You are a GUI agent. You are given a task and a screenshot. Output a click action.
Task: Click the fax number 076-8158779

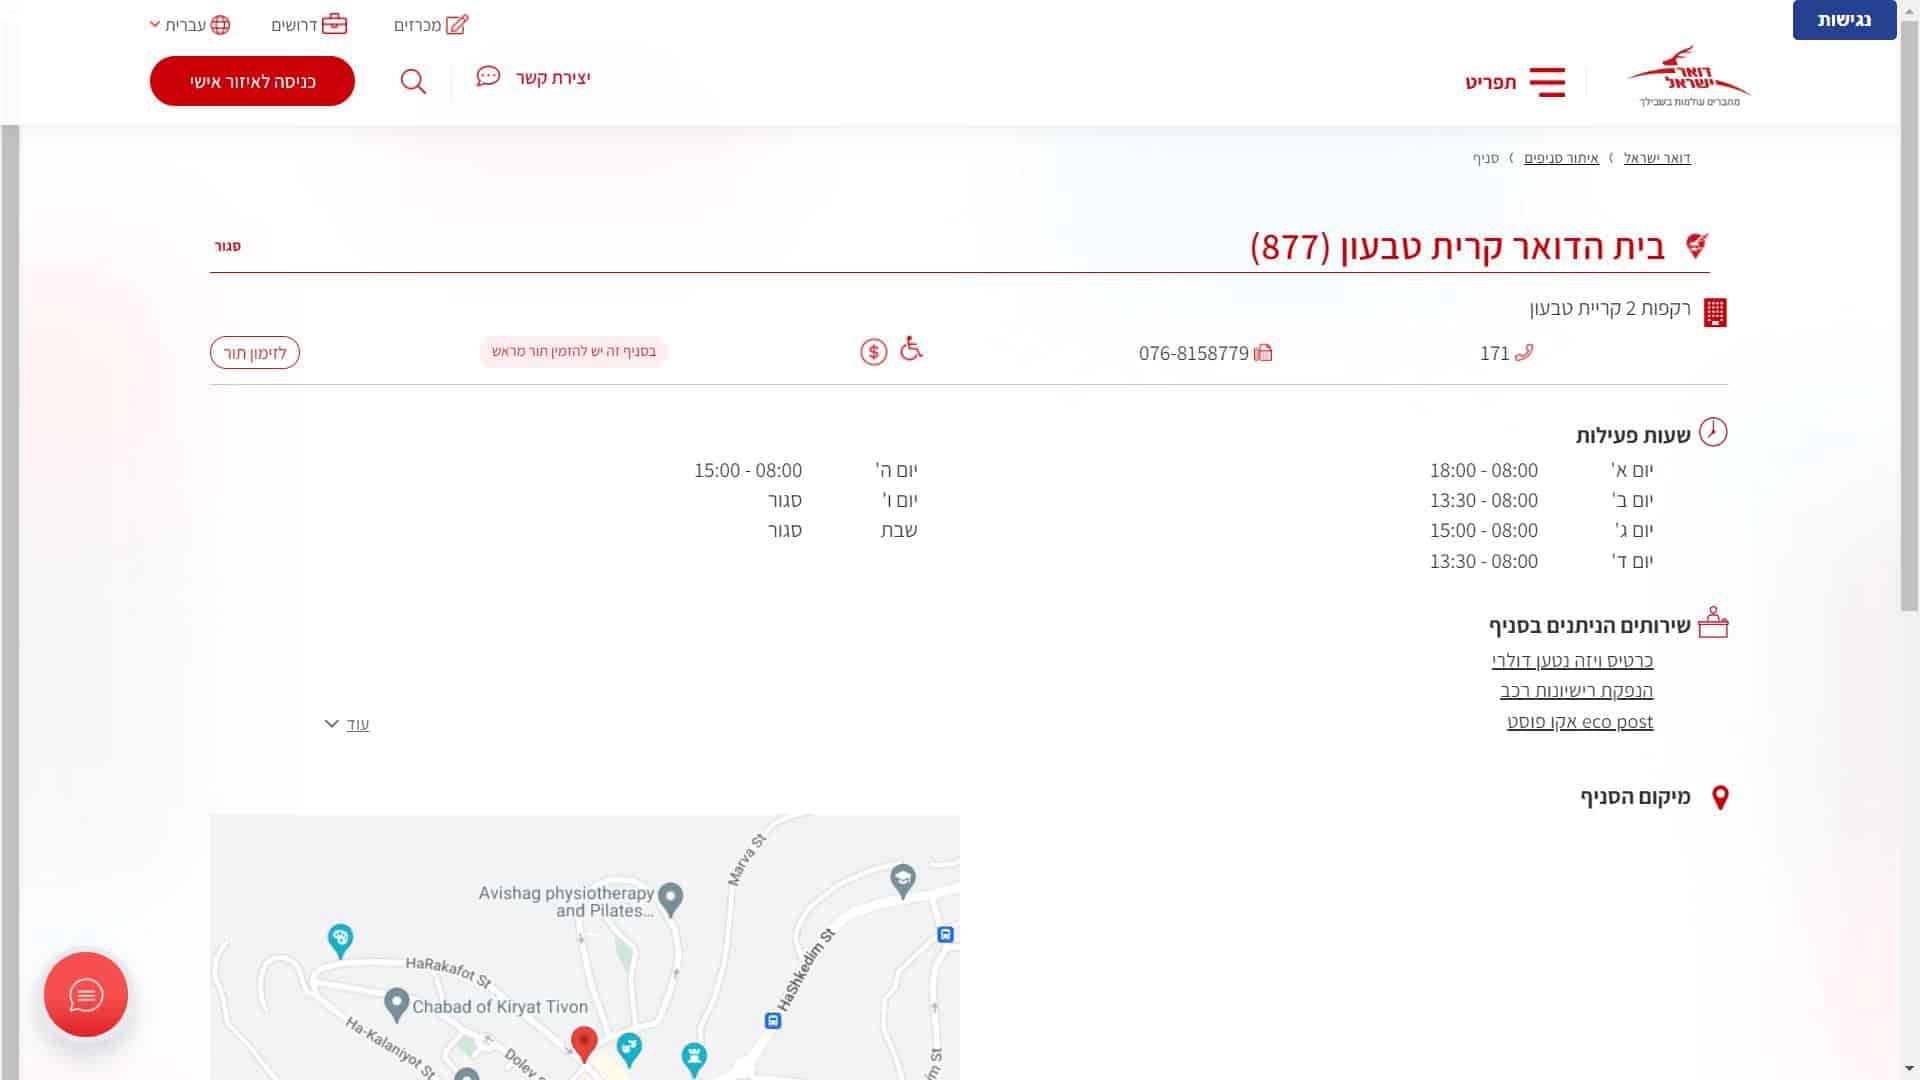click(x=1194, y=353)
